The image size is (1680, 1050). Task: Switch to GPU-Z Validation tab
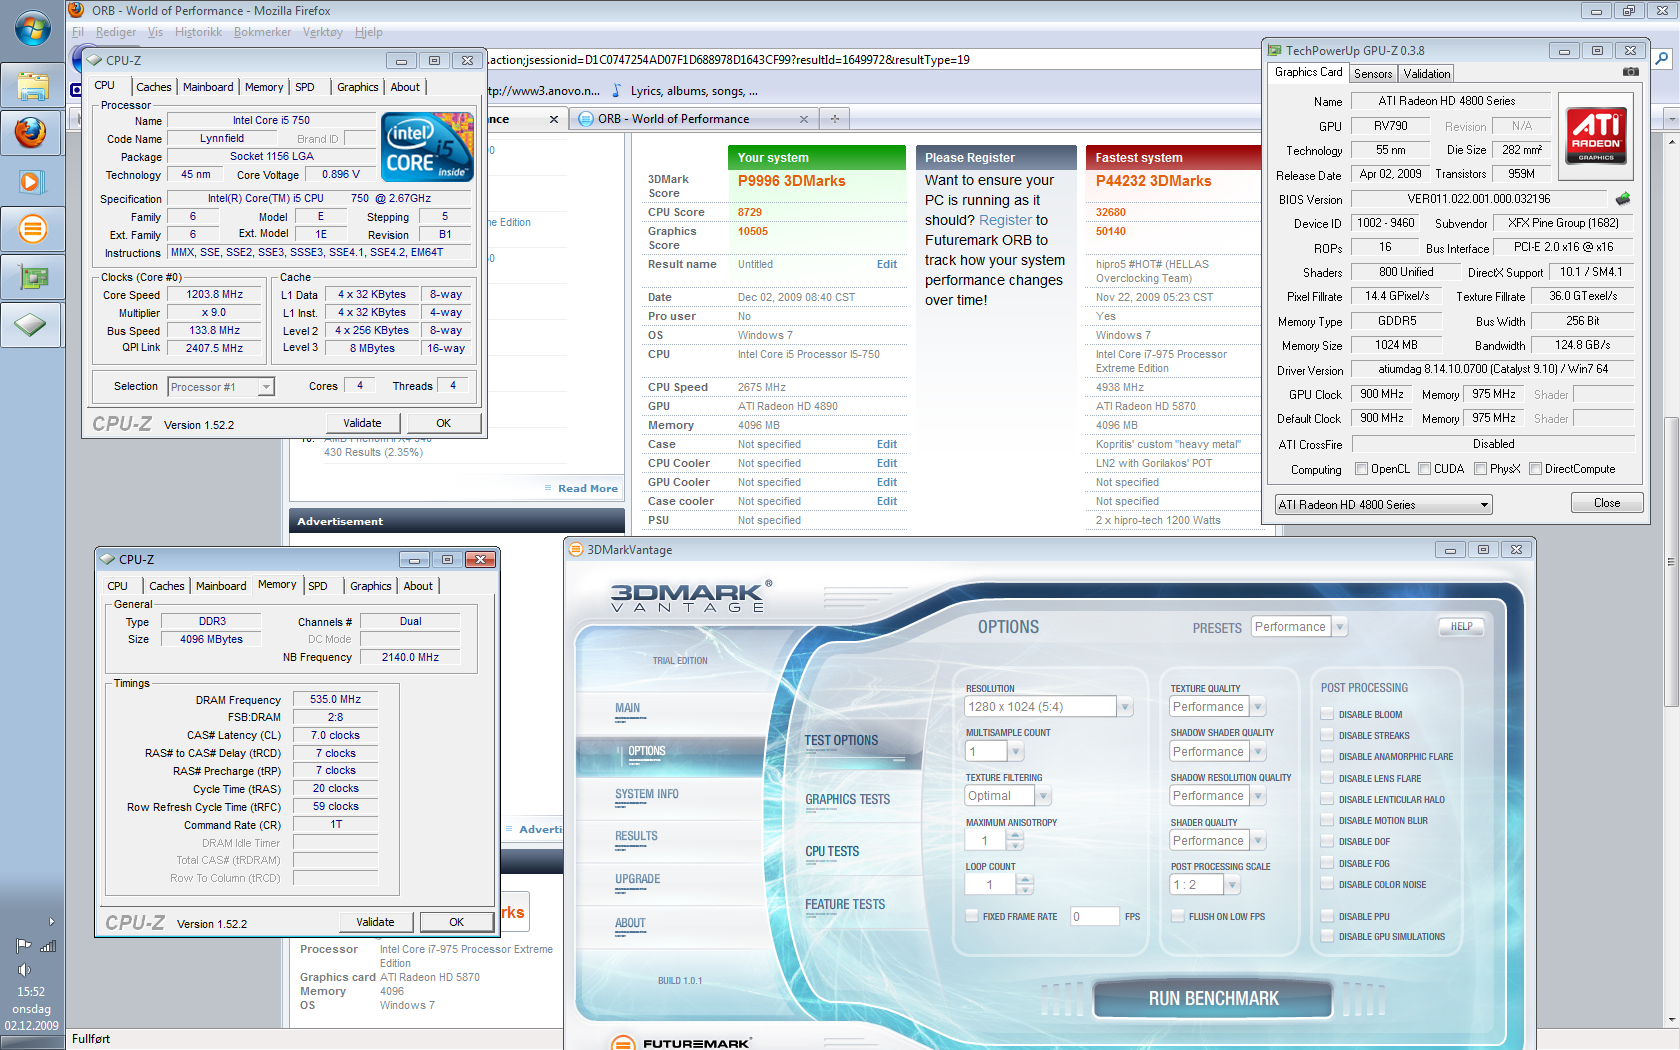click(x=1426, y=74)
